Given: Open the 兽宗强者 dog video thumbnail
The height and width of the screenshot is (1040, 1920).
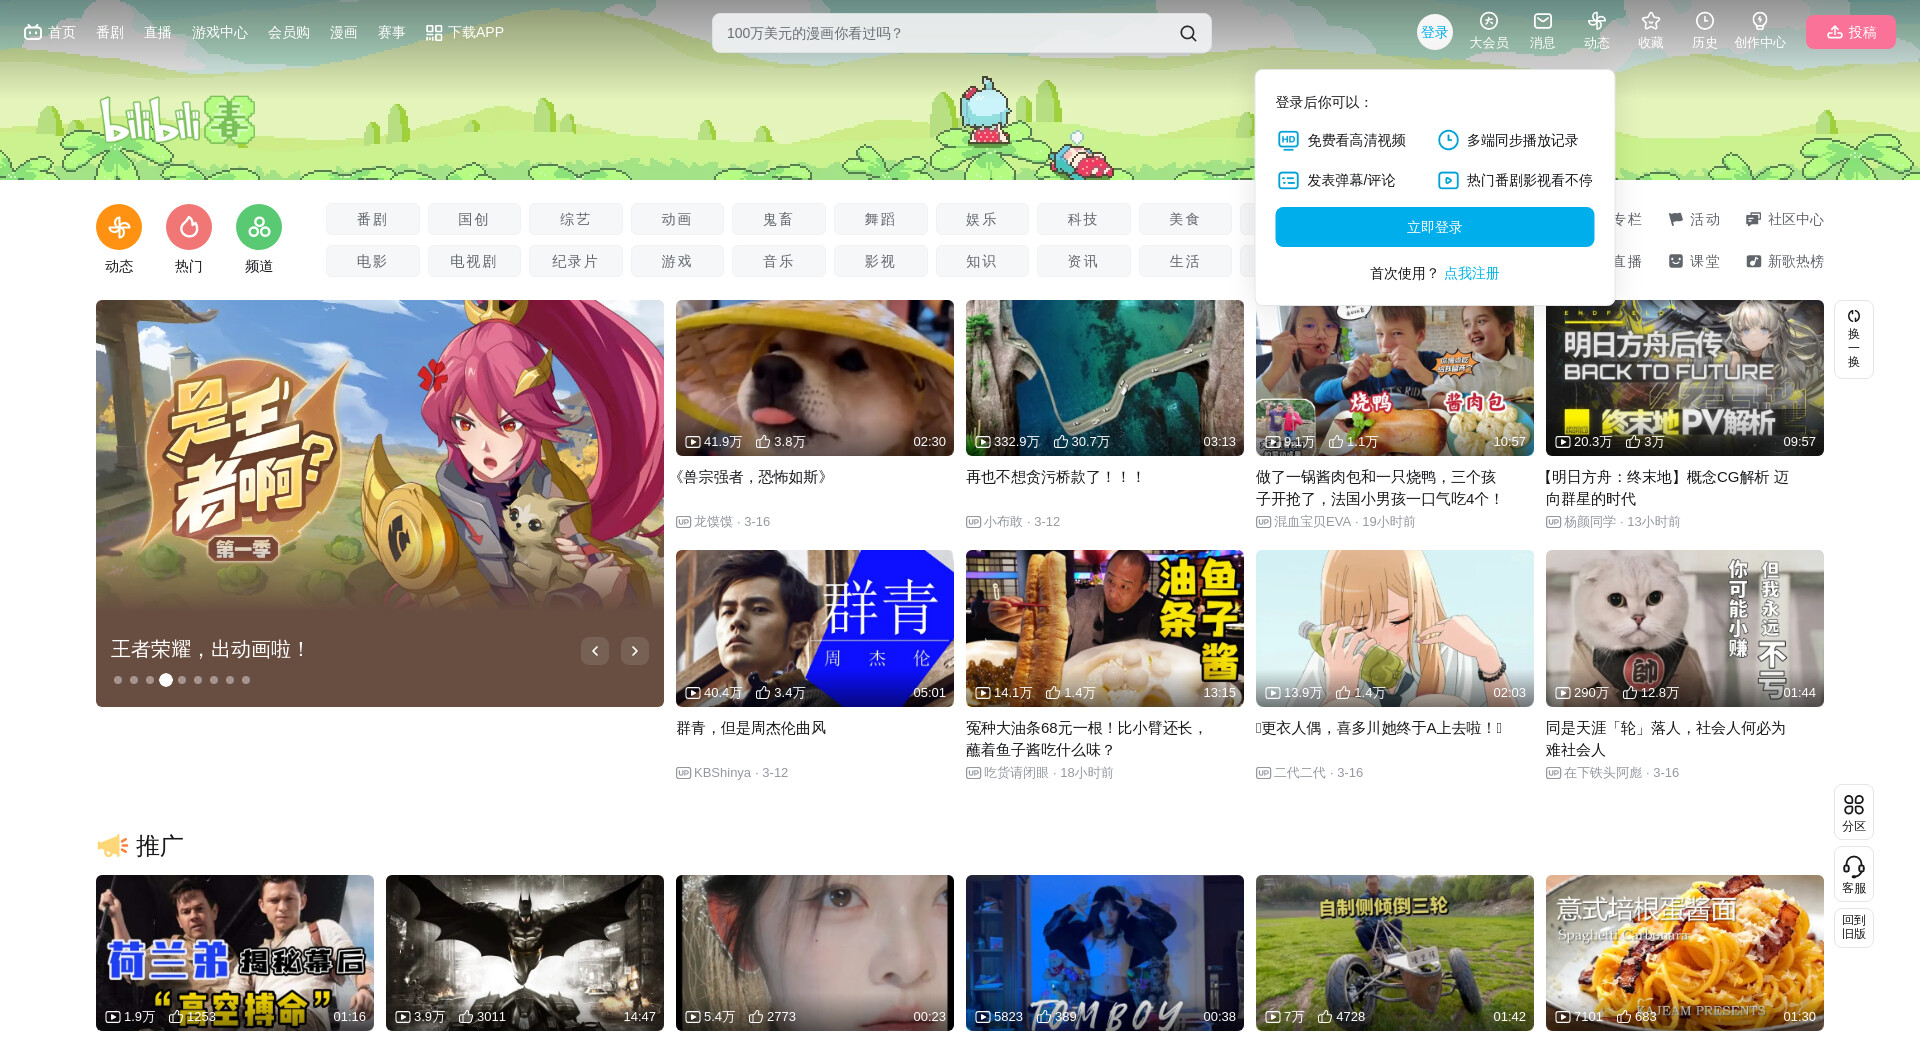Looking at the screenshot, I should pos(815,378).
